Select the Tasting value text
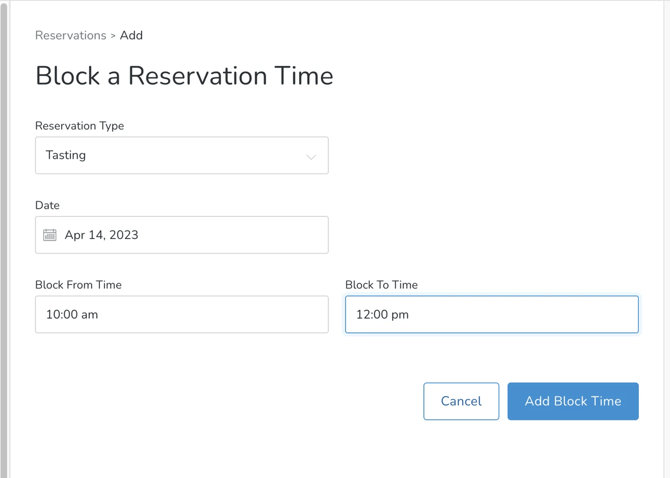This screenshot has width=670, height=478. click(x=66, y=156)
